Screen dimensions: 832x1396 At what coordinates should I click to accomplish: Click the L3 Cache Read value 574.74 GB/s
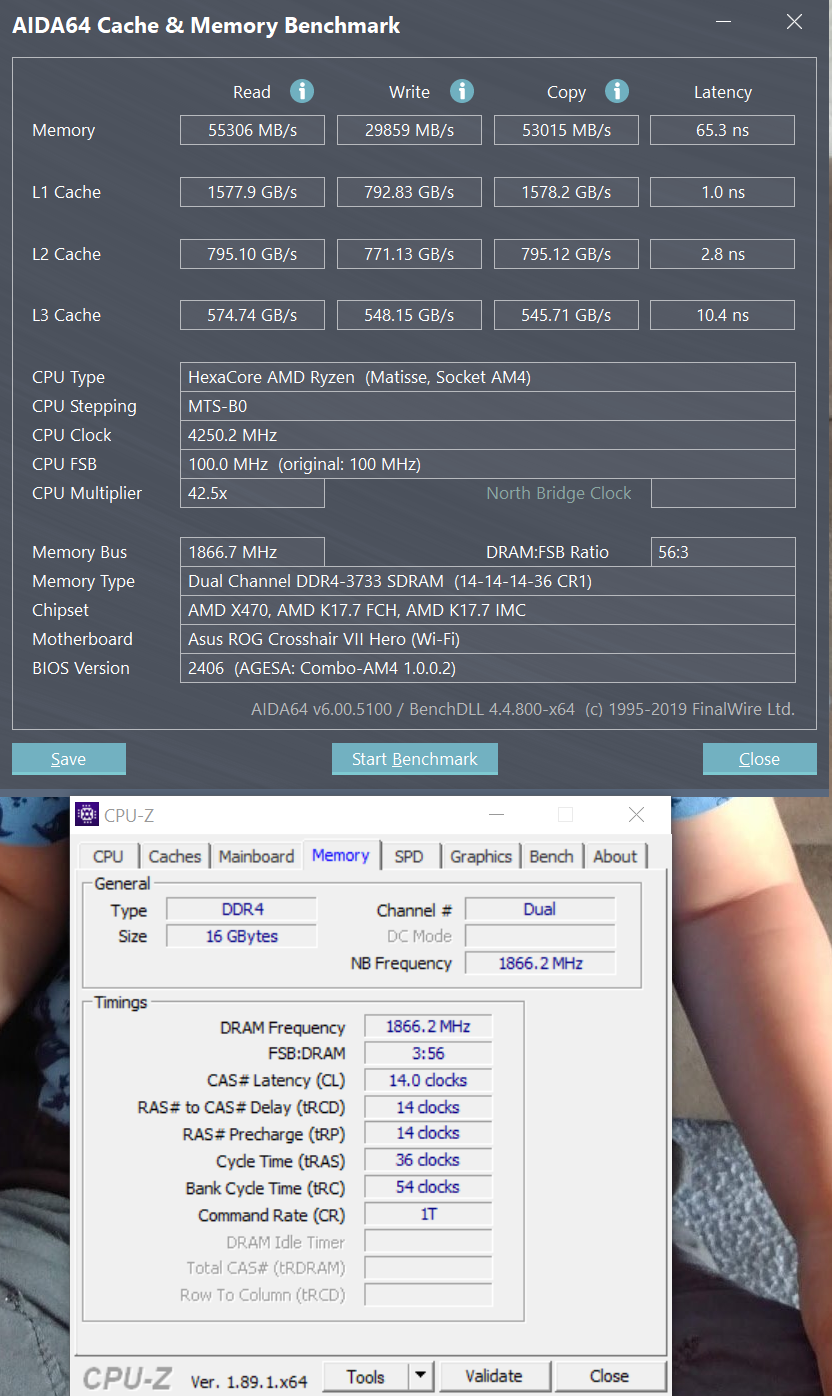pos(252,315)
